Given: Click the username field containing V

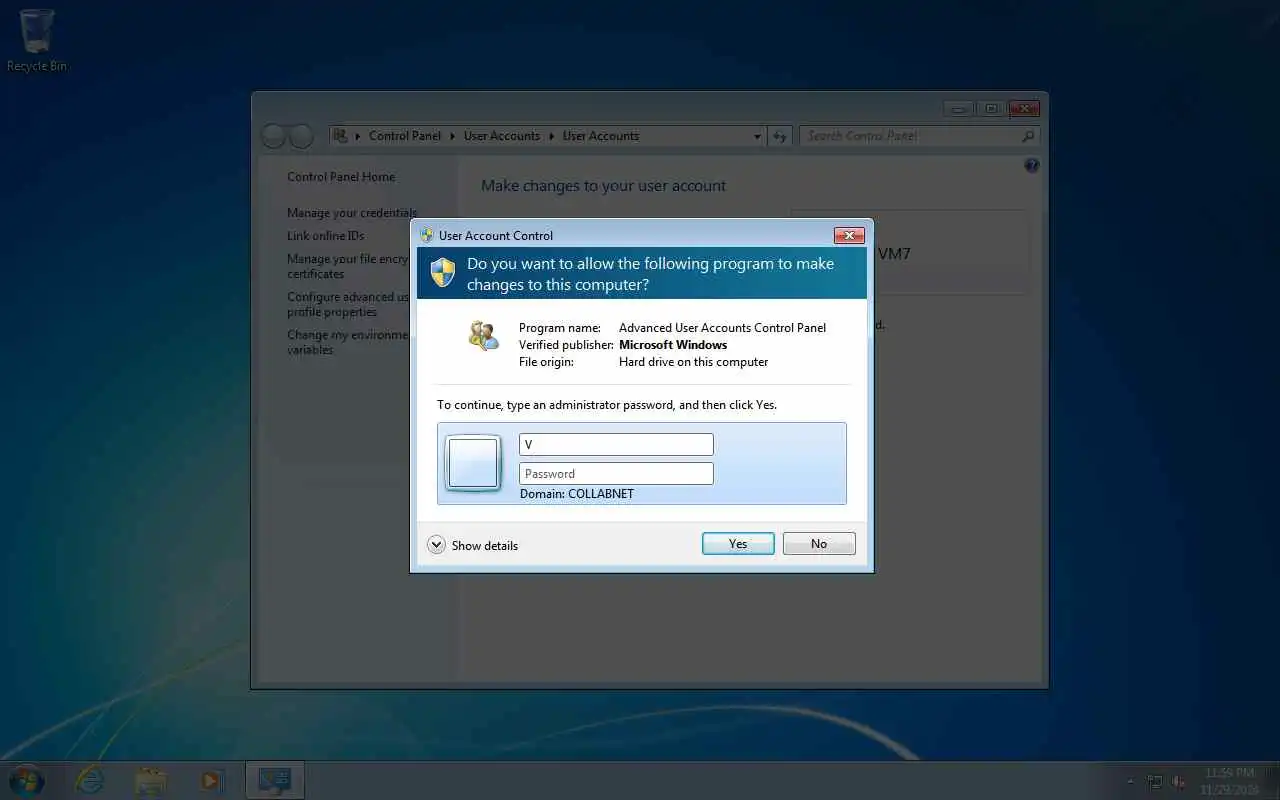Looking at the screenshot, I should click(x=616, y=444).
